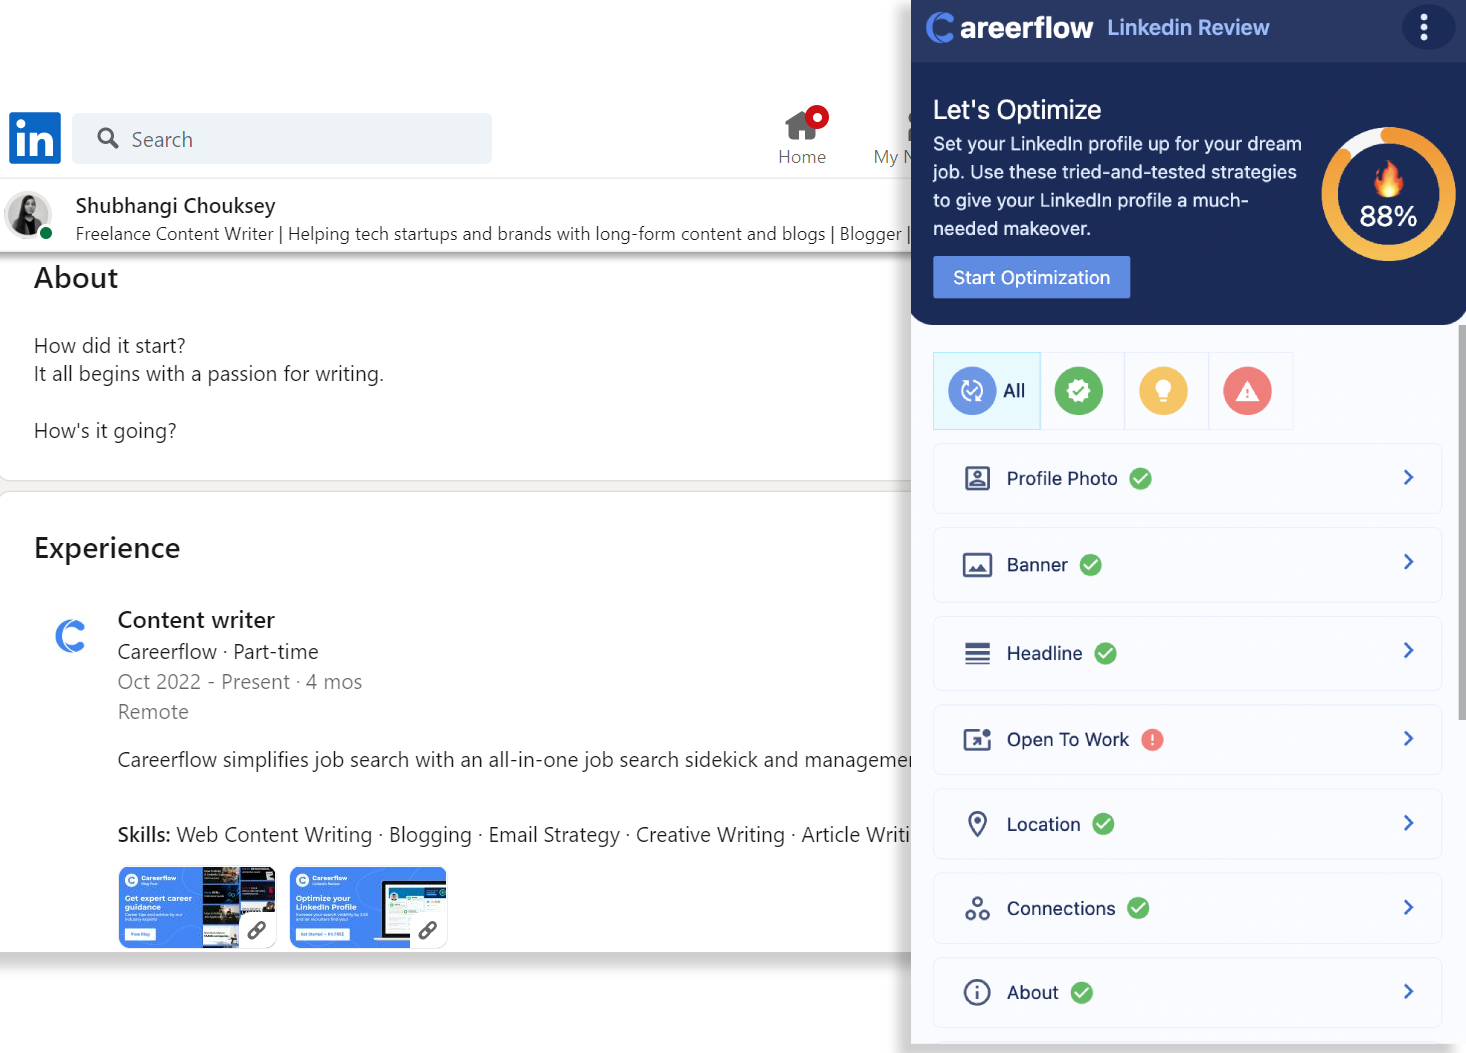Open the Get expert career guidance thumbnail
Viewport: 1466px width, 1053px height.
point(197,907)
